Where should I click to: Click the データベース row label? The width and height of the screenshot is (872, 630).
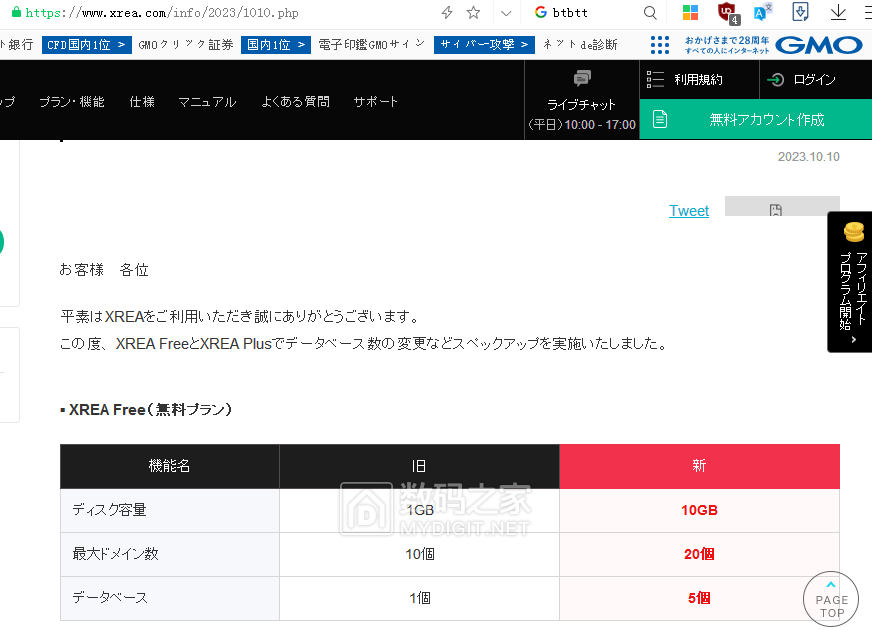(x=110, y=598)
